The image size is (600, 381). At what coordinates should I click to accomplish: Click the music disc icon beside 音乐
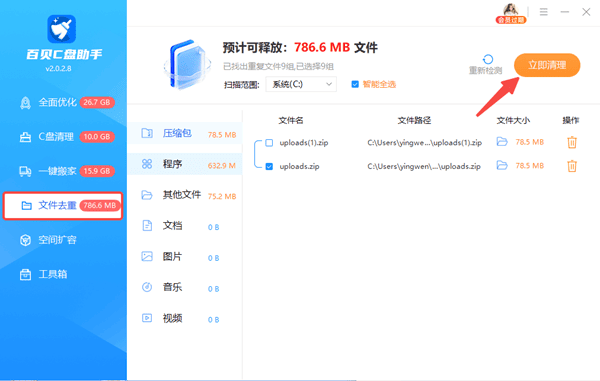[x=147, y=287]
